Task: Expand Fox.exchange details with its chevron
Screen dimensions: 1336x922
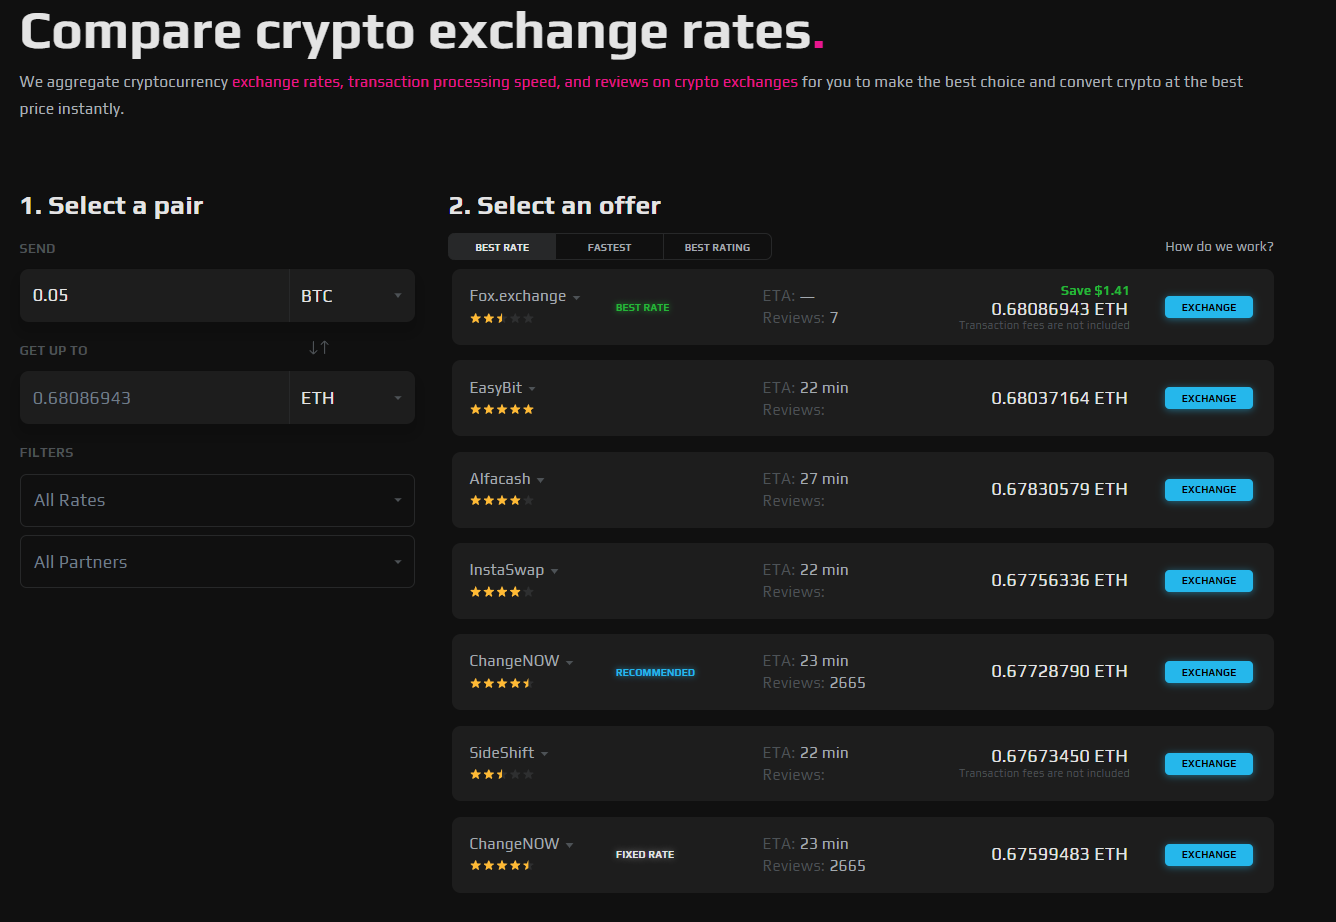Action: [578, 295]
